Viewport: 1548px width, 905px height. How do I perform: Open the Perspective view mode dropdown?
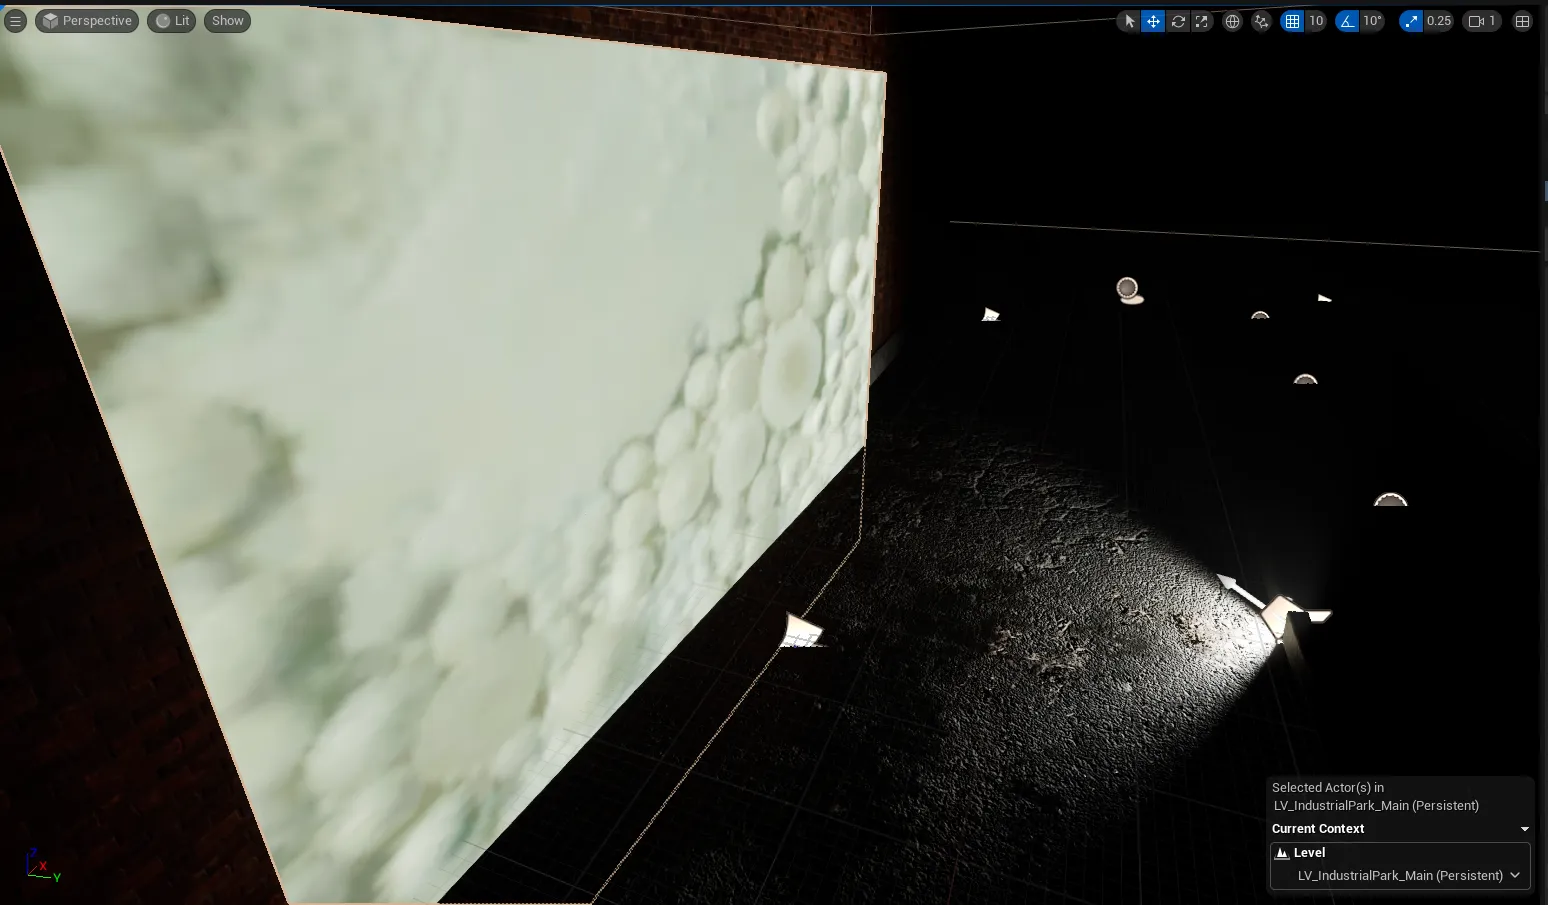click(x=87, y=21)
